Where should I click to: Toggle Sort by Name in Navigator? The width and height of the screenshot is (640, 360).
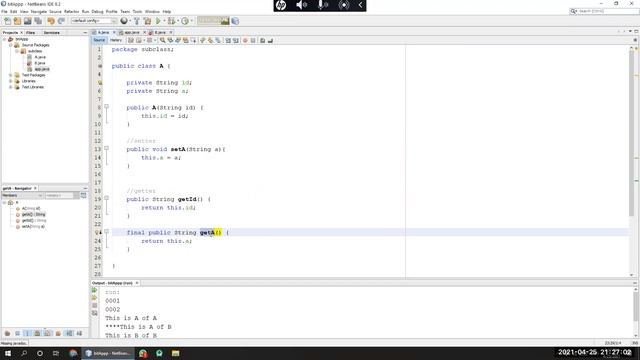(69, 333)
